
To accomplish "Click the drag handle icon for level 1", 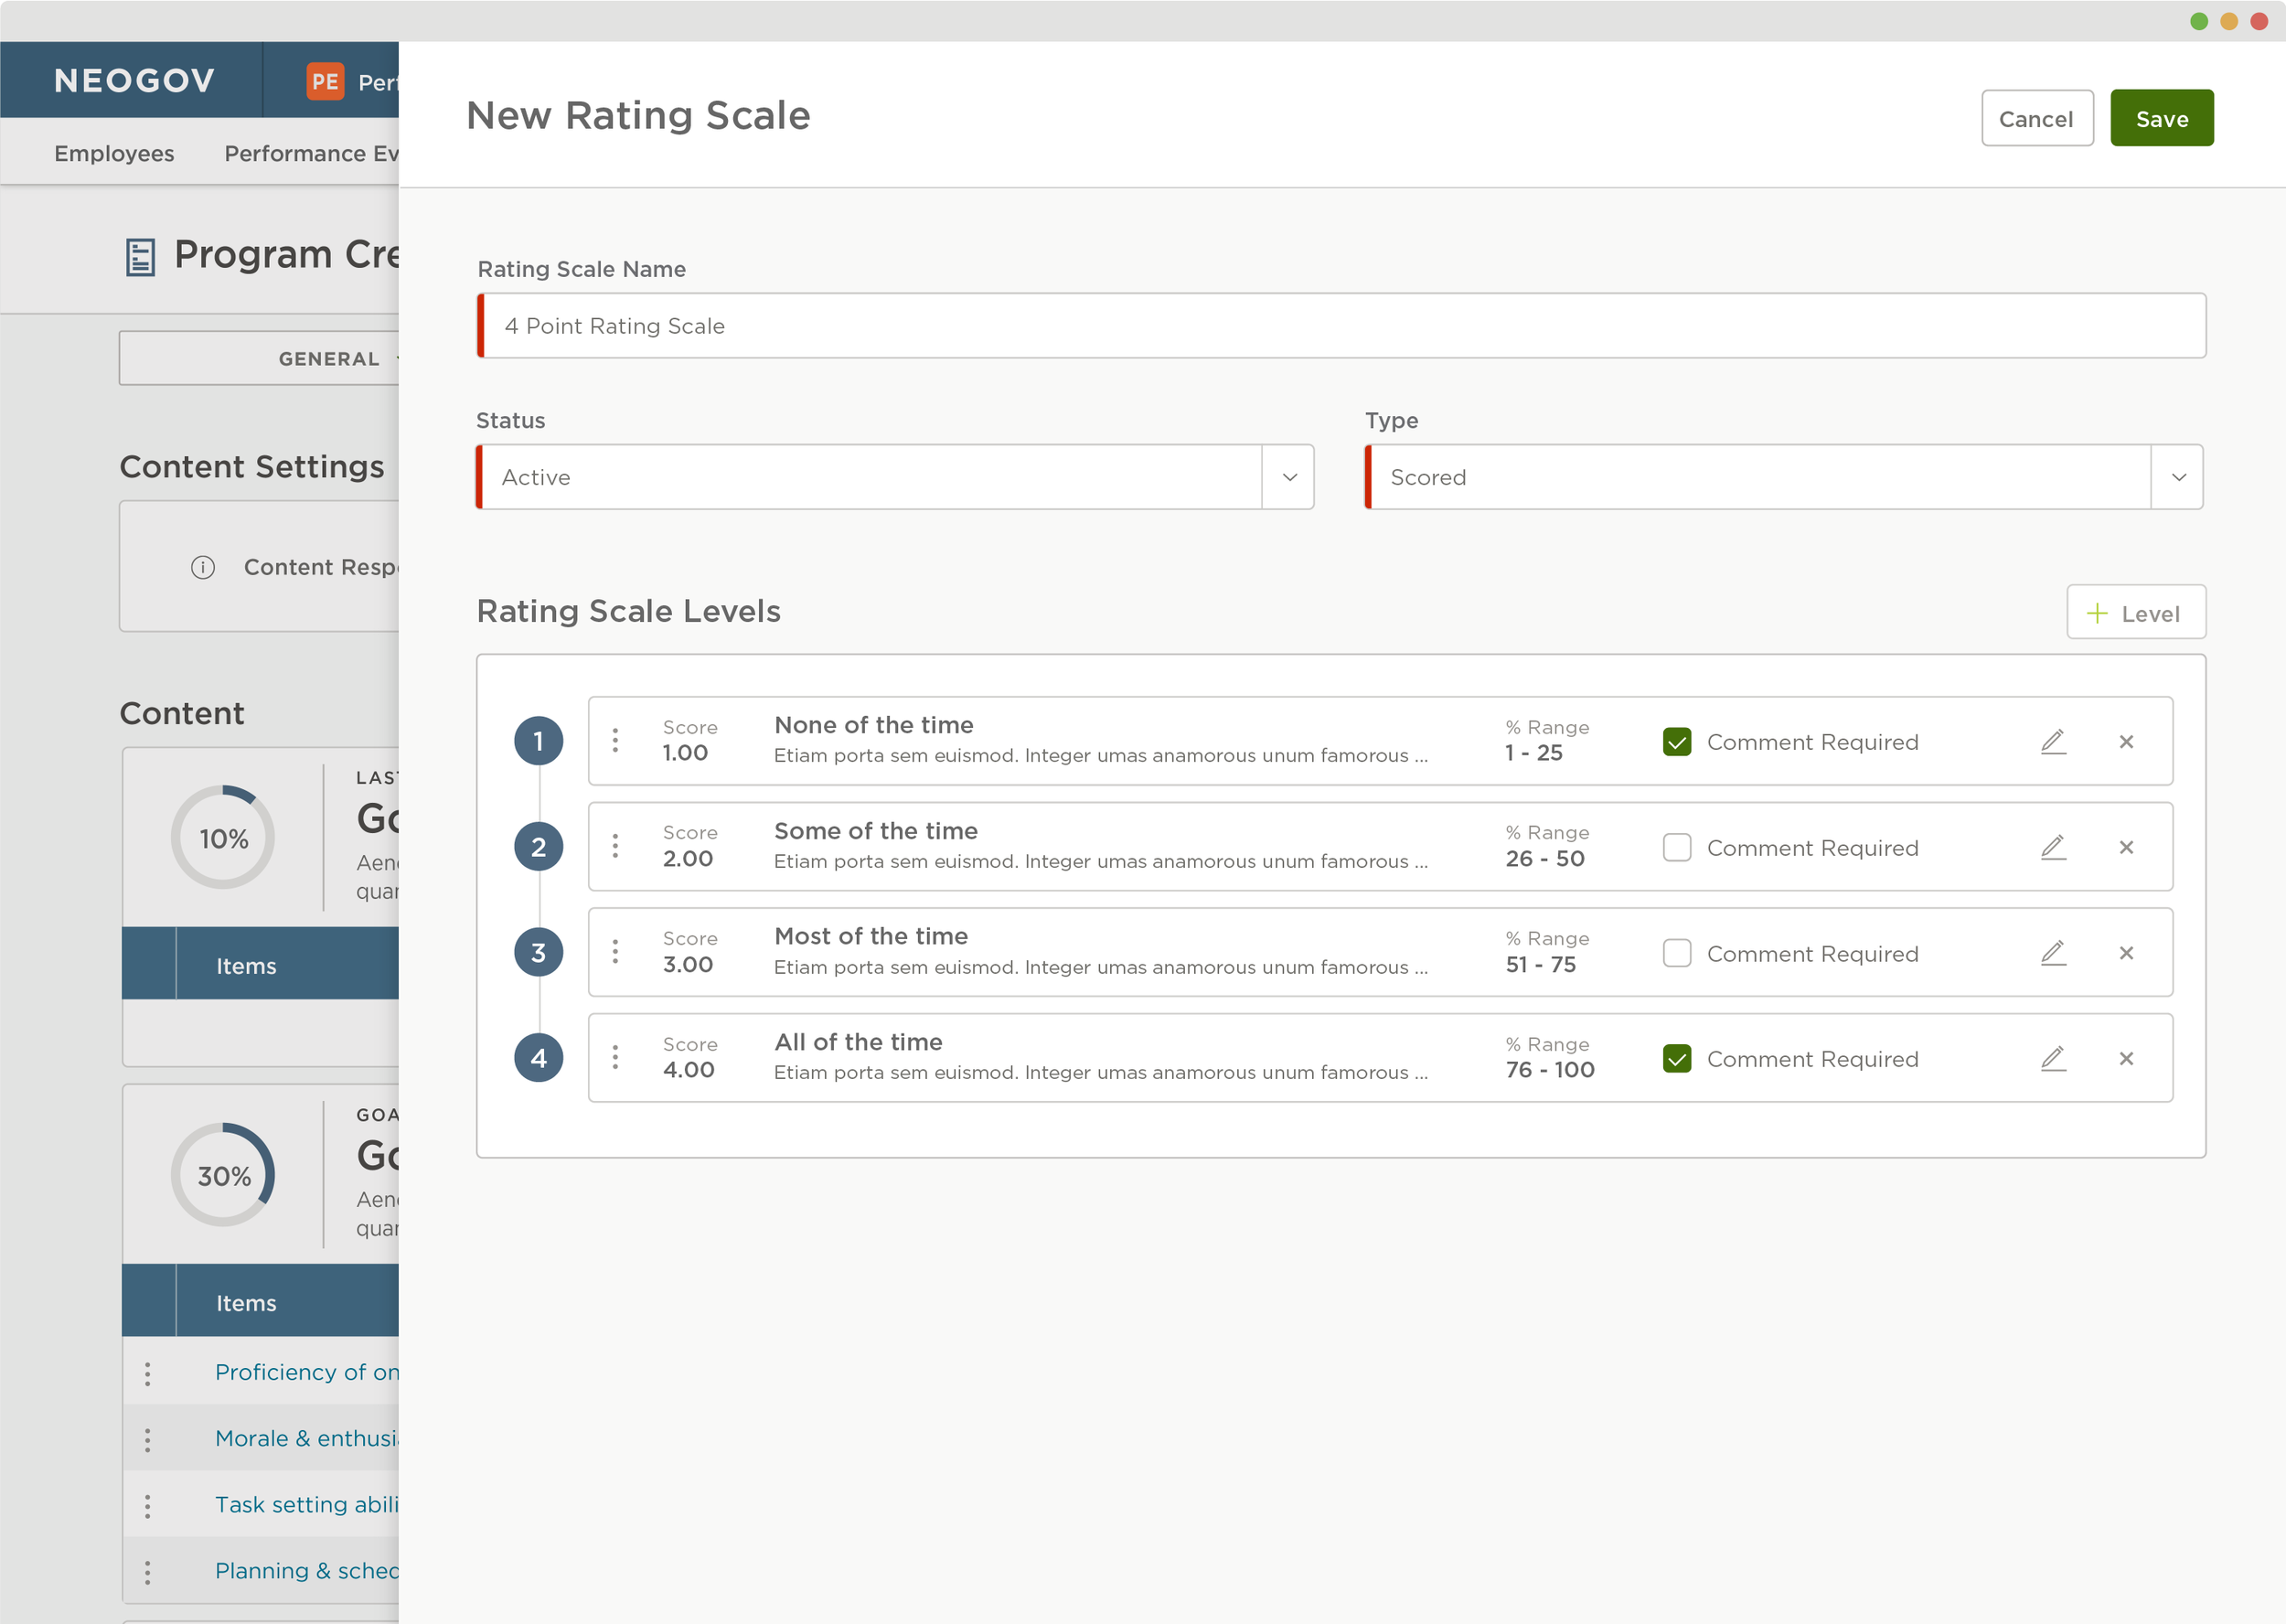I will (x=615, y=740).
